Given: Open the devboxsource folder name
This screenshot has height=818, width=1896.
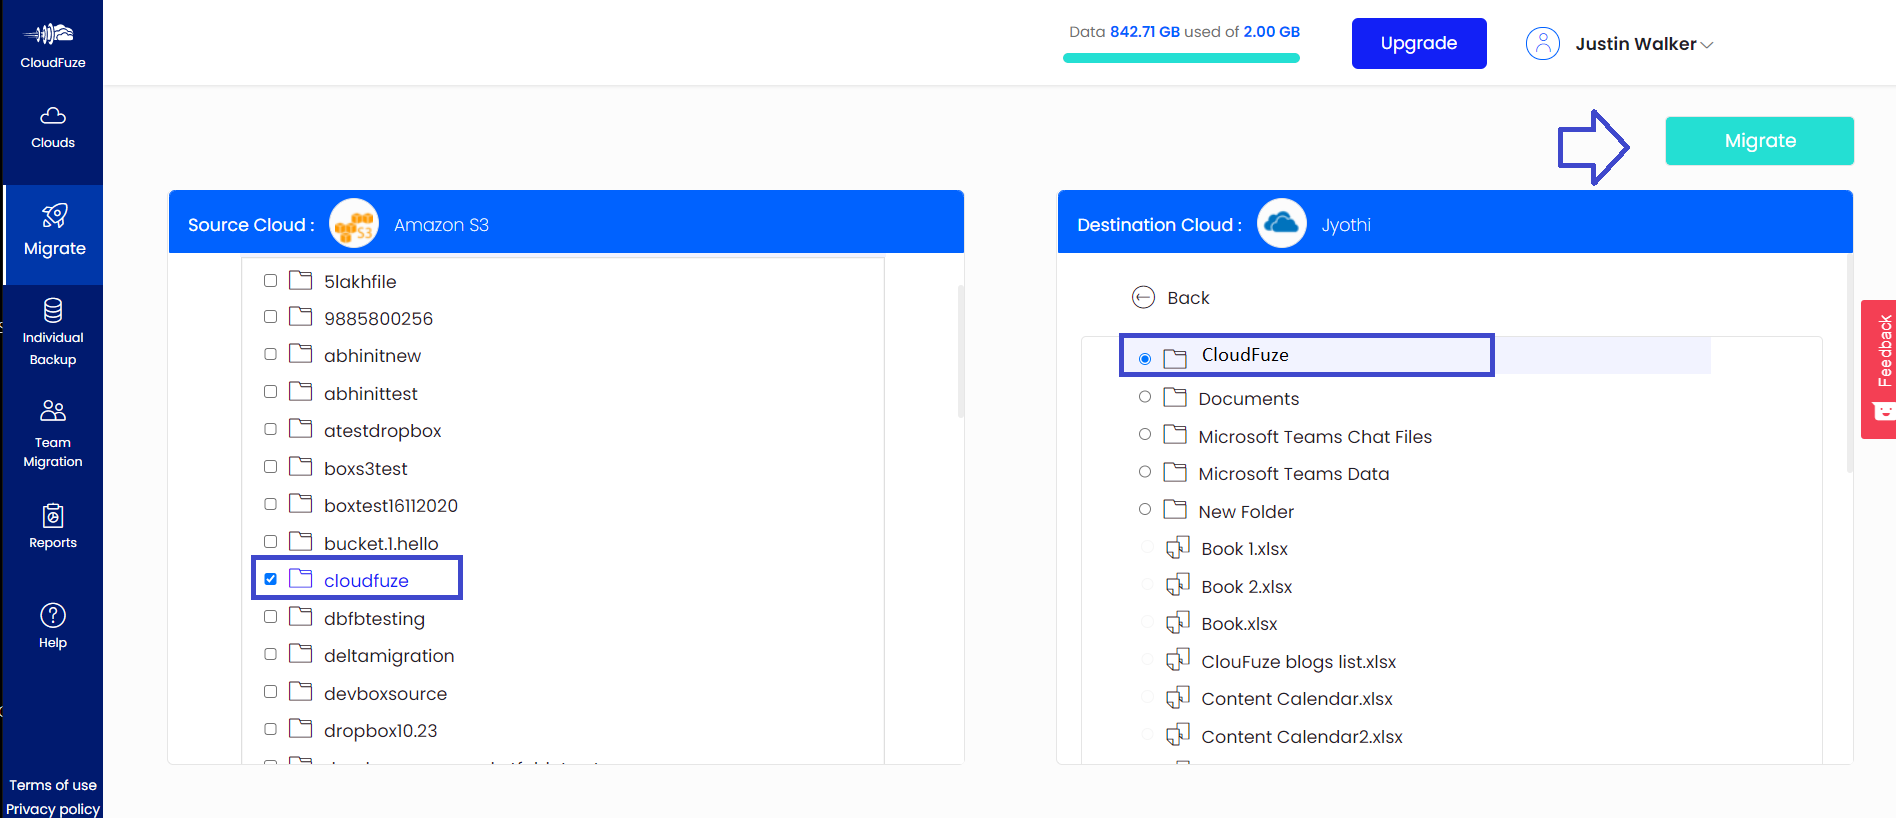Looking at the screenshot, I should pyautogui.click(x=385, y=694).
